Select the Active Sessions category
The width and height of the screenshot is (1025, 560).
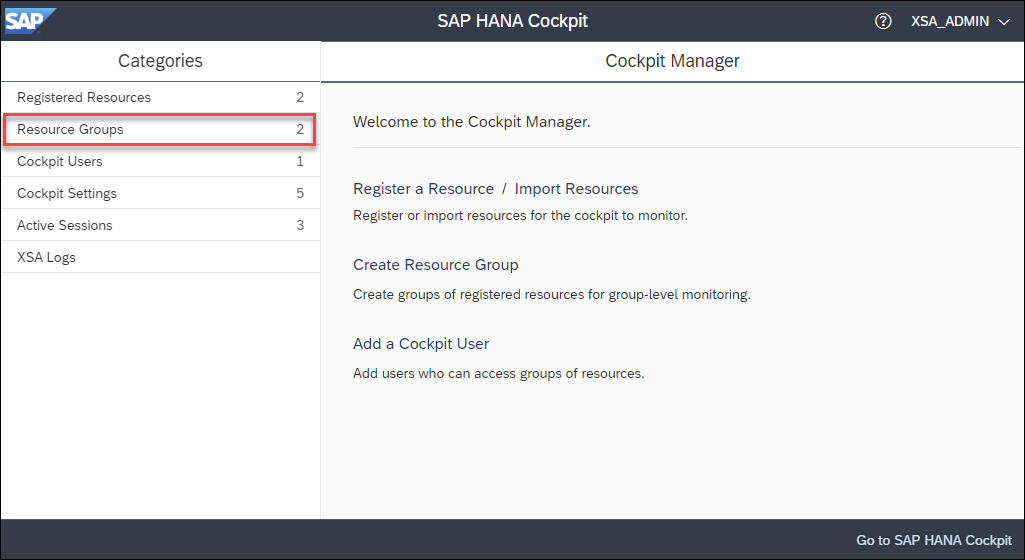[x=160, y=225]
